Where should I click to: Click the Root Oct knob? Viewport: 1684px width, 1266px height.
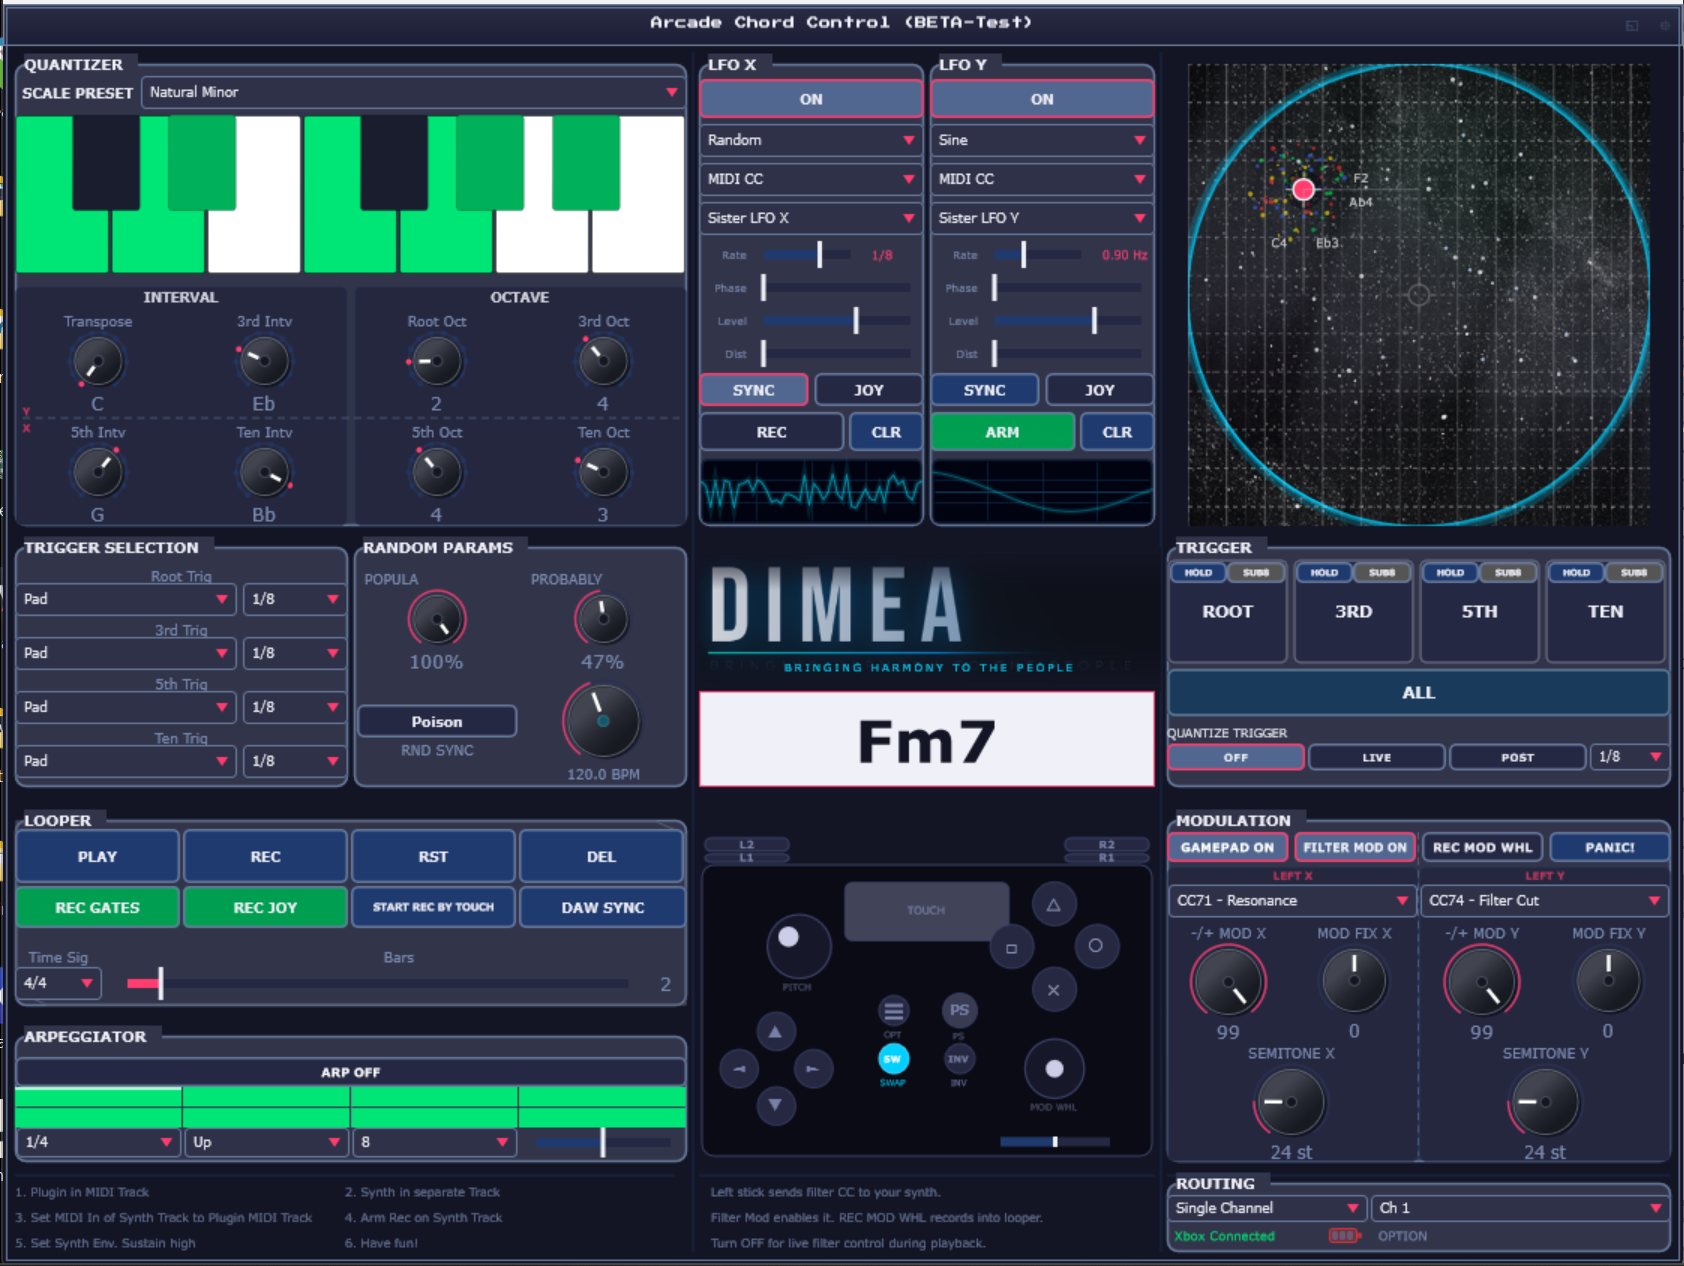pyautogui.click(x=436, y=362)
